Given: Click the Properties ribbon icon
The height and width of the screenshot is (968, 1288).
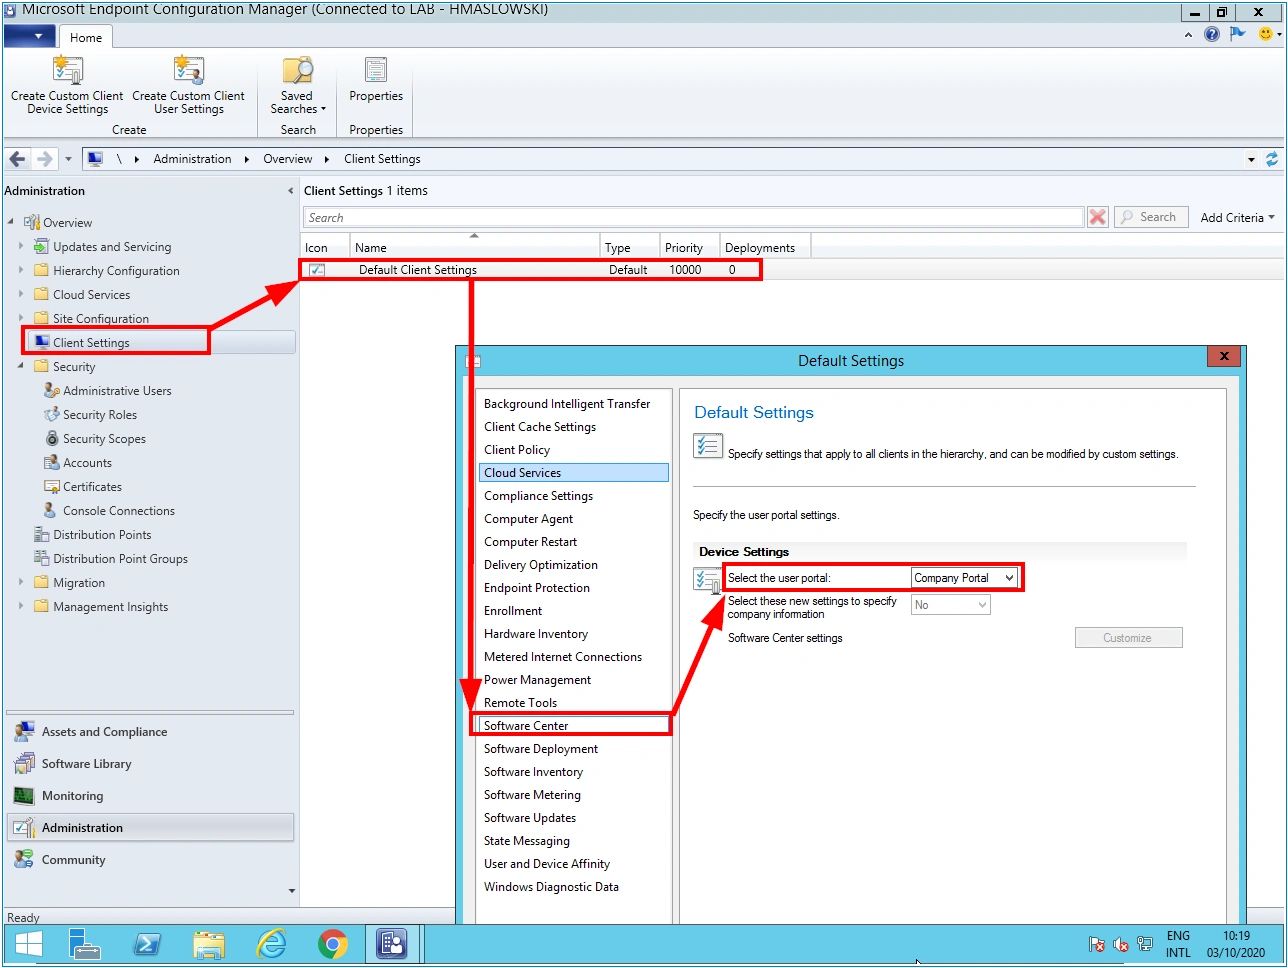Looking at the screenshot, I should 376,70.
